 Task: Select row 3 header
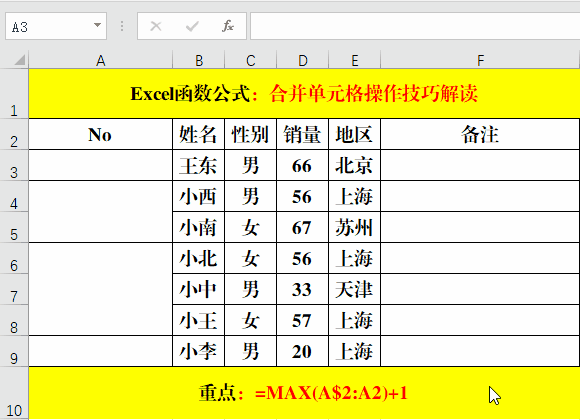point(14,165)
